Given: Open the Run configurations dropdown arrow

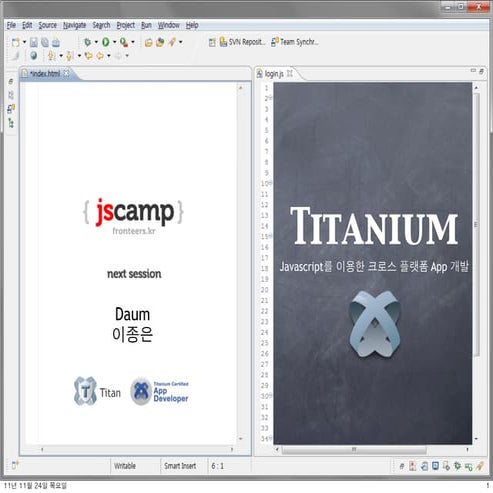Looking at the screenshot, I should tap(114, 42).
